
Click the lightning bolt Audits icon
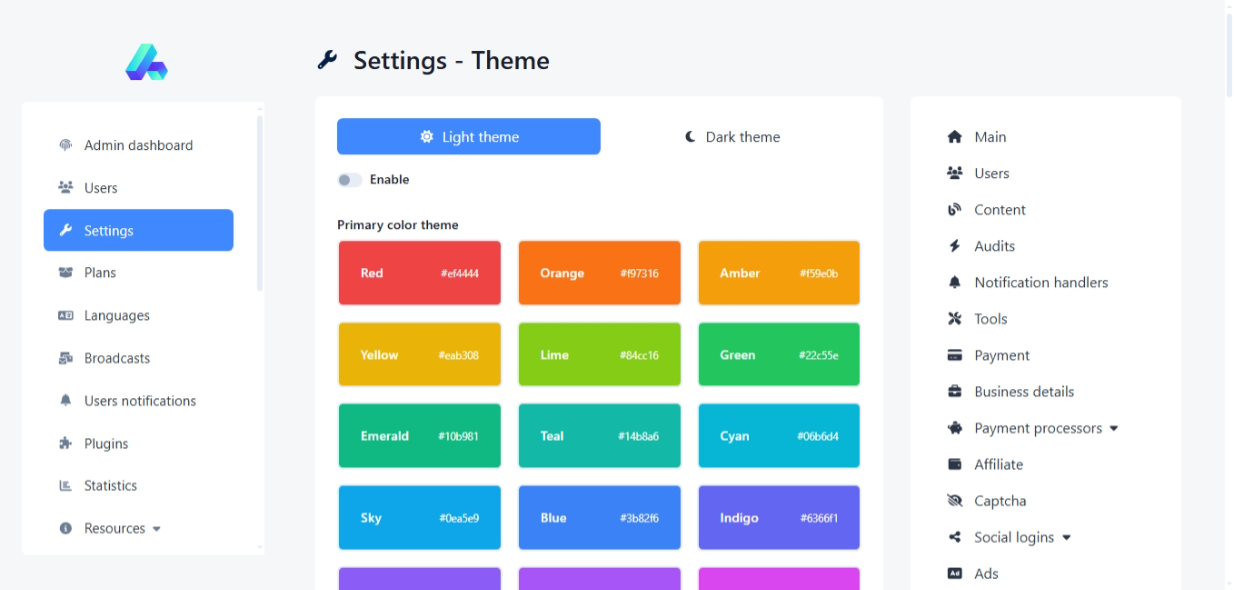(954, 246)
